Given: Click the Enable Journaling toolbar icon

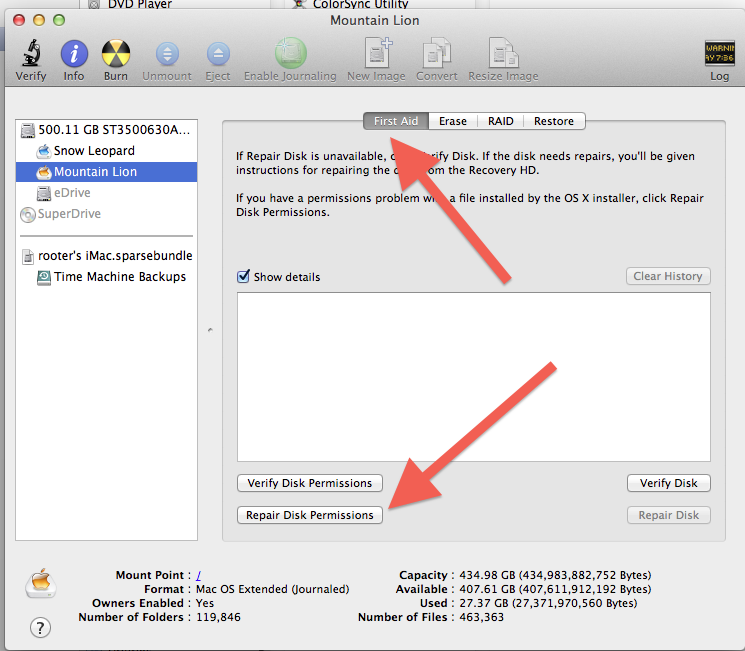Looking at the screenshot, I should (290, 53).
